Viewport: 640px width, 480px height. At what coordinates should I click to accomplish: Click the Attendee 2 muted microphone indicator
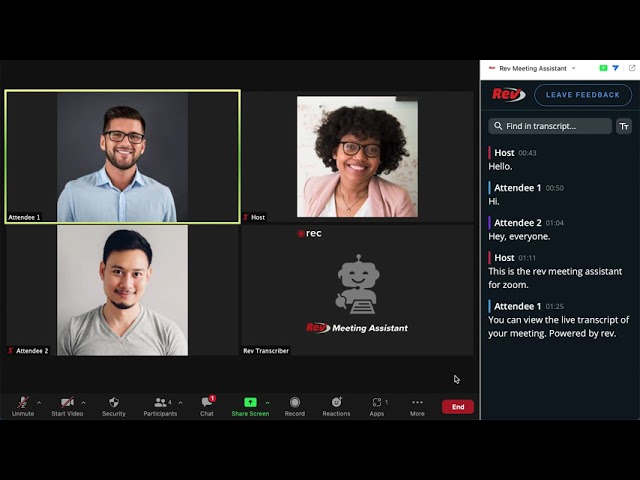11,351
